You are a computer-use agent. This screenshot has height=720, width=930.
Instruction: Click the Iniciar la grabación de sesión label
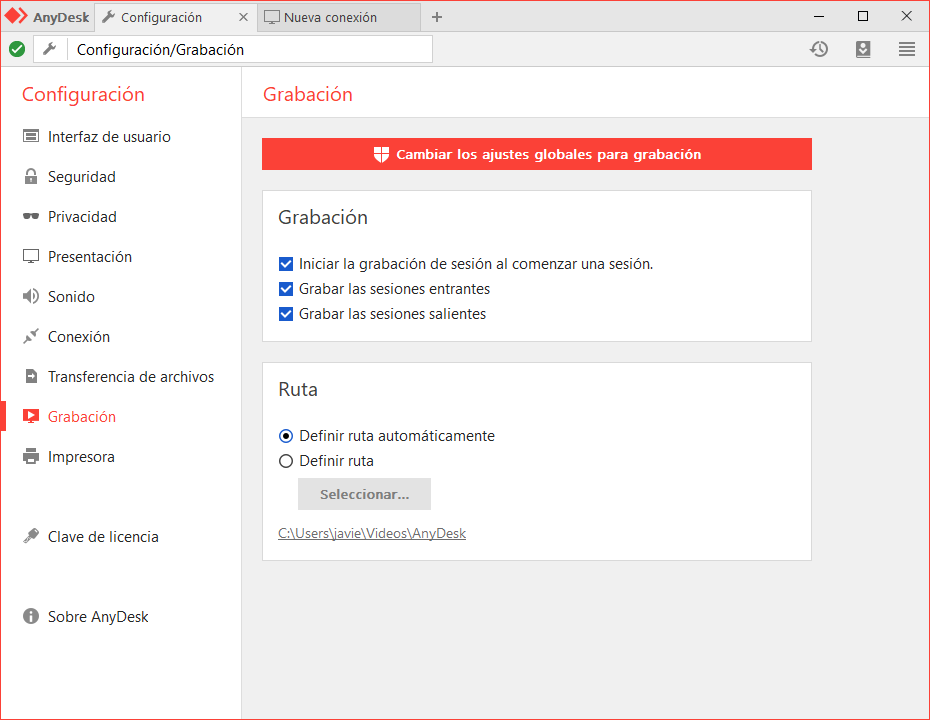[x=476, y=264]
